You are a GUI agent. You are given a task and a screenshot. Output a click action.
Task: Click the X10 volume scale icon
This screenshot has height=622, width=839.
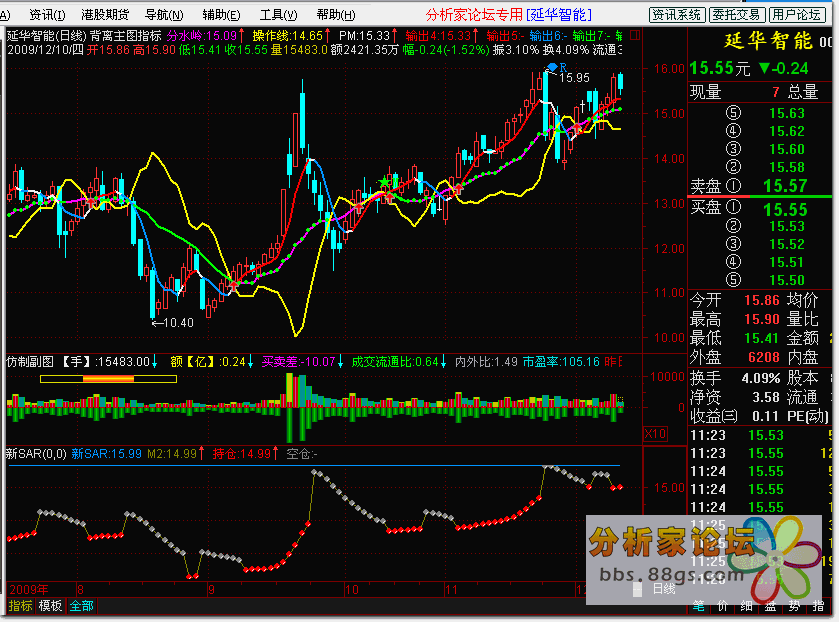click(655, 434)
